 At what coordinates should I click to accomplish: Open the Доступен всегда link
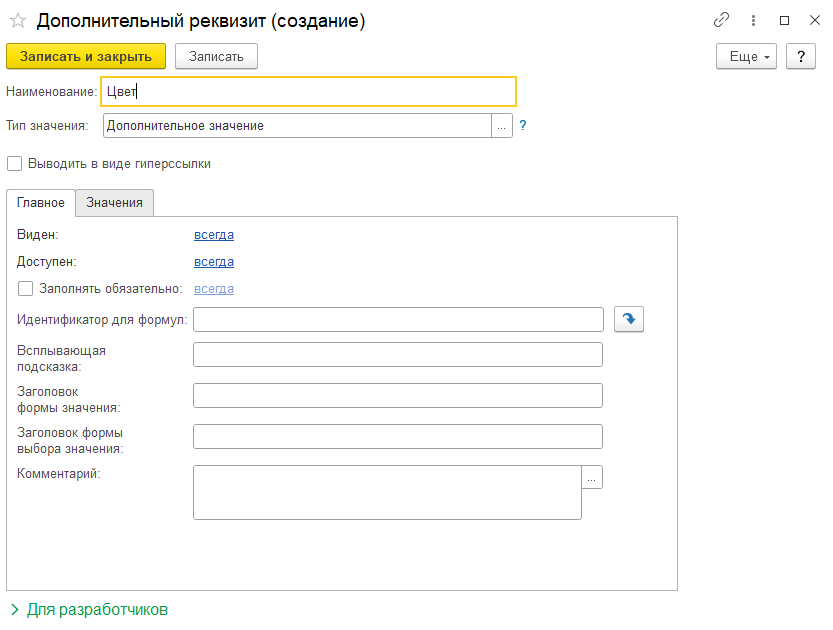click(214, 262)
